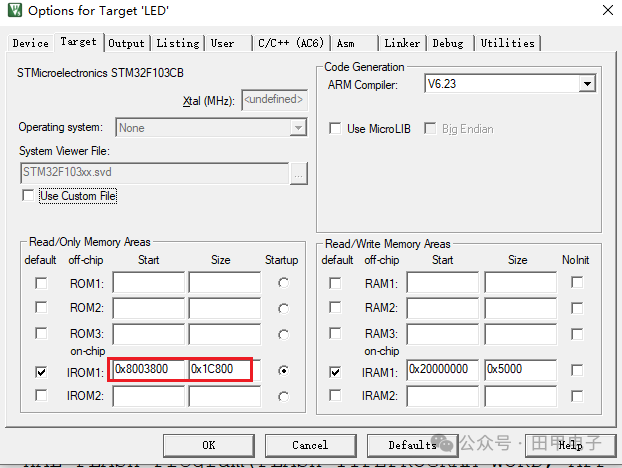Check the ROM2 default checkbox
This screenshot has height=468, width=622.
click(x=41, y=307)
